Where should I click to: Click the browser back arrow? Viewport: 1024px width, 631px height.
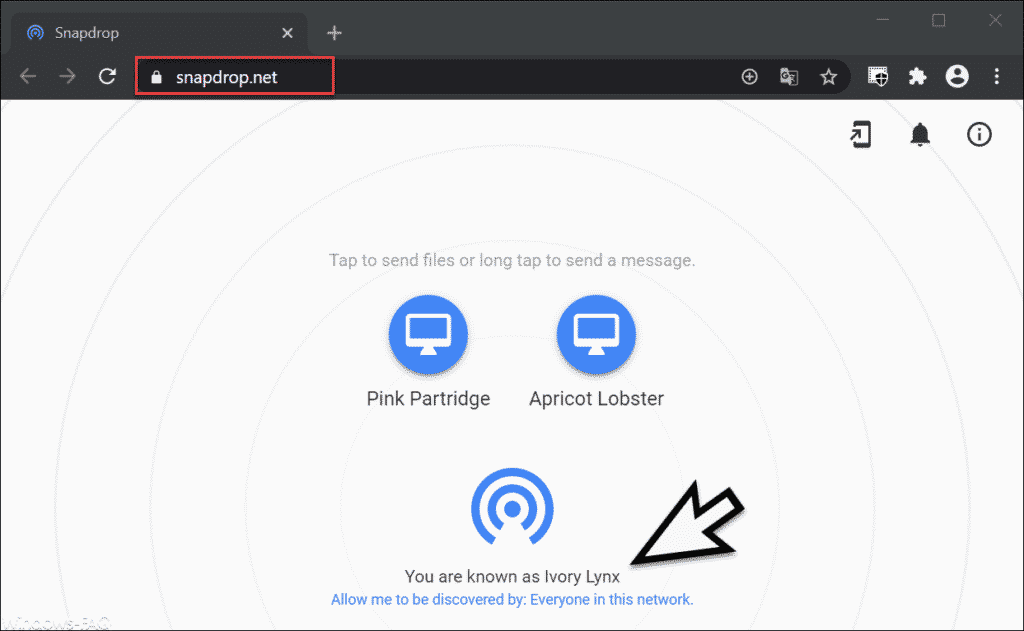tap(28, 76)
